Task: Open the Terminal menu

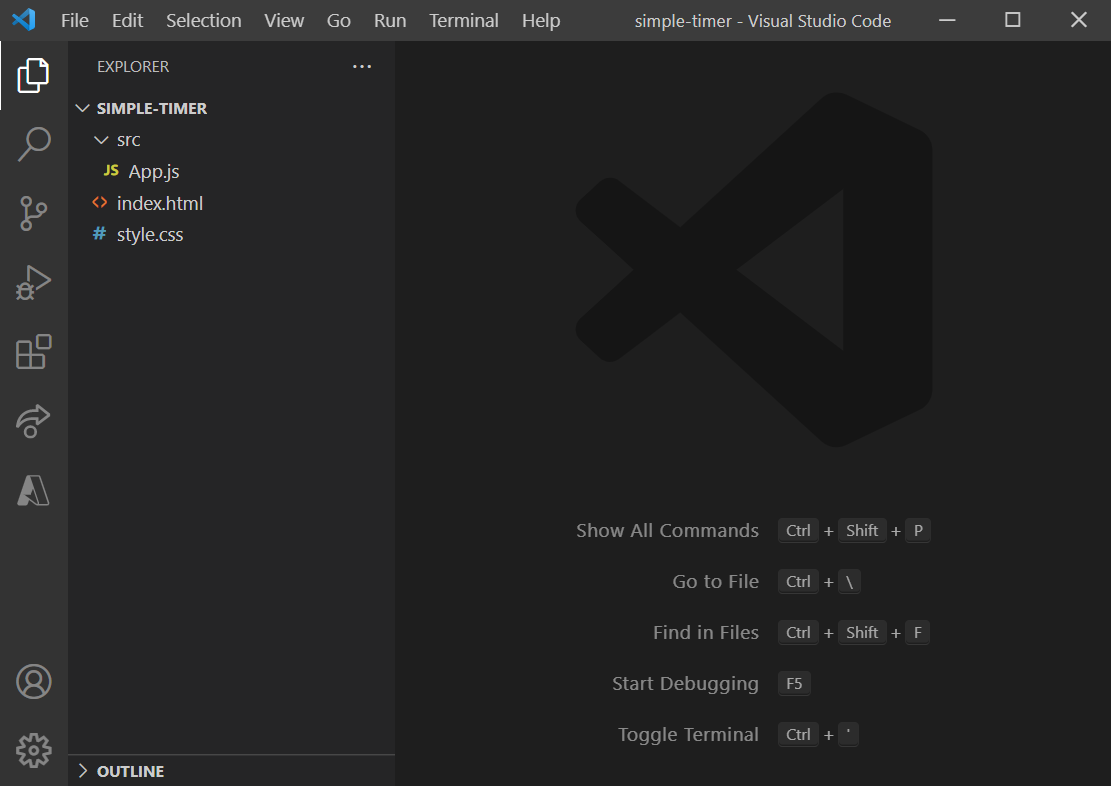Action: coord(464,21)
